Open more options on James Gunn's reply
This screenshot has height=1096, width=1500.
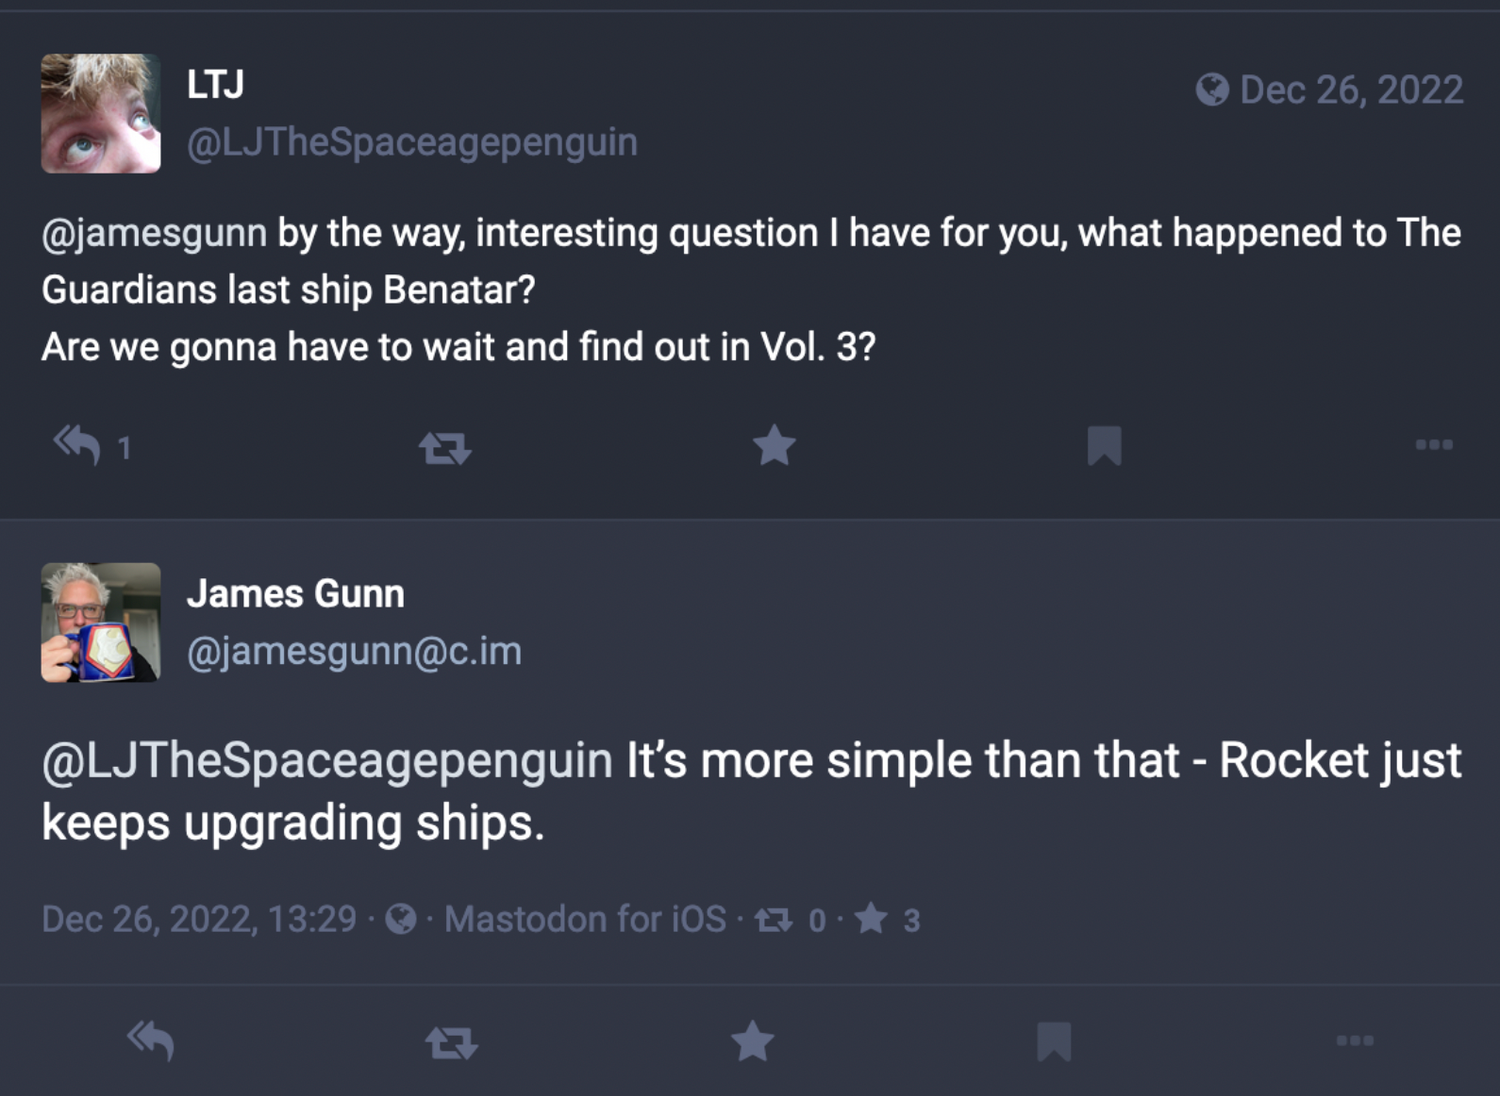[1355, 1041]
